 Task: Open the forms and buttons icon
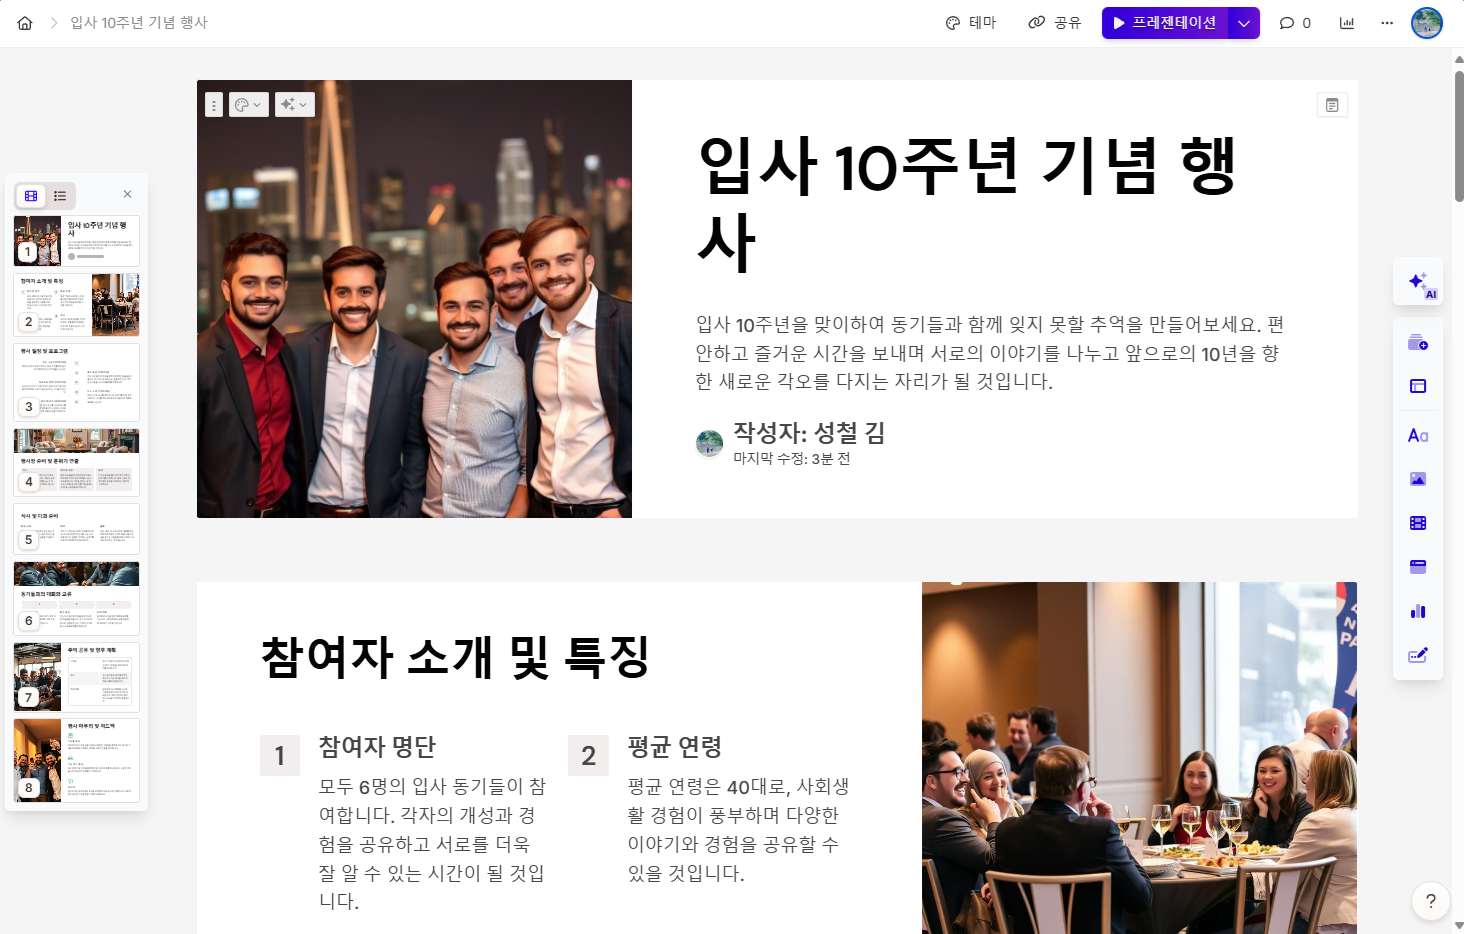(1418, 655)
